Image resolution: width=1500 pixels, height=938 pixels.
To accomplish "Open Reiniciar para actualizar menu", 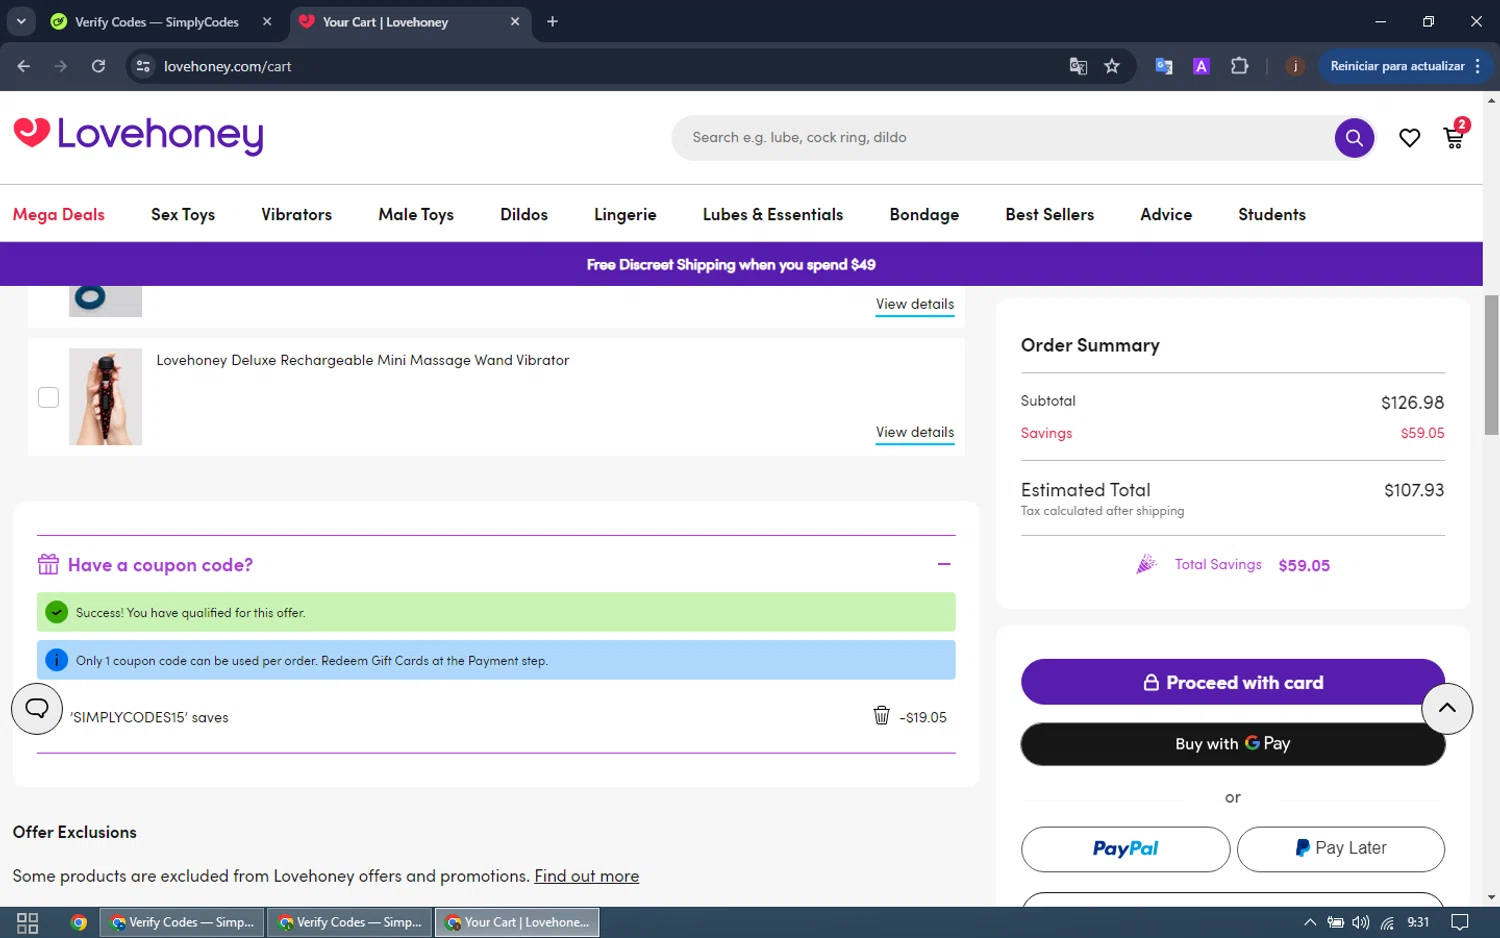I will click(x=1405, y=66).
